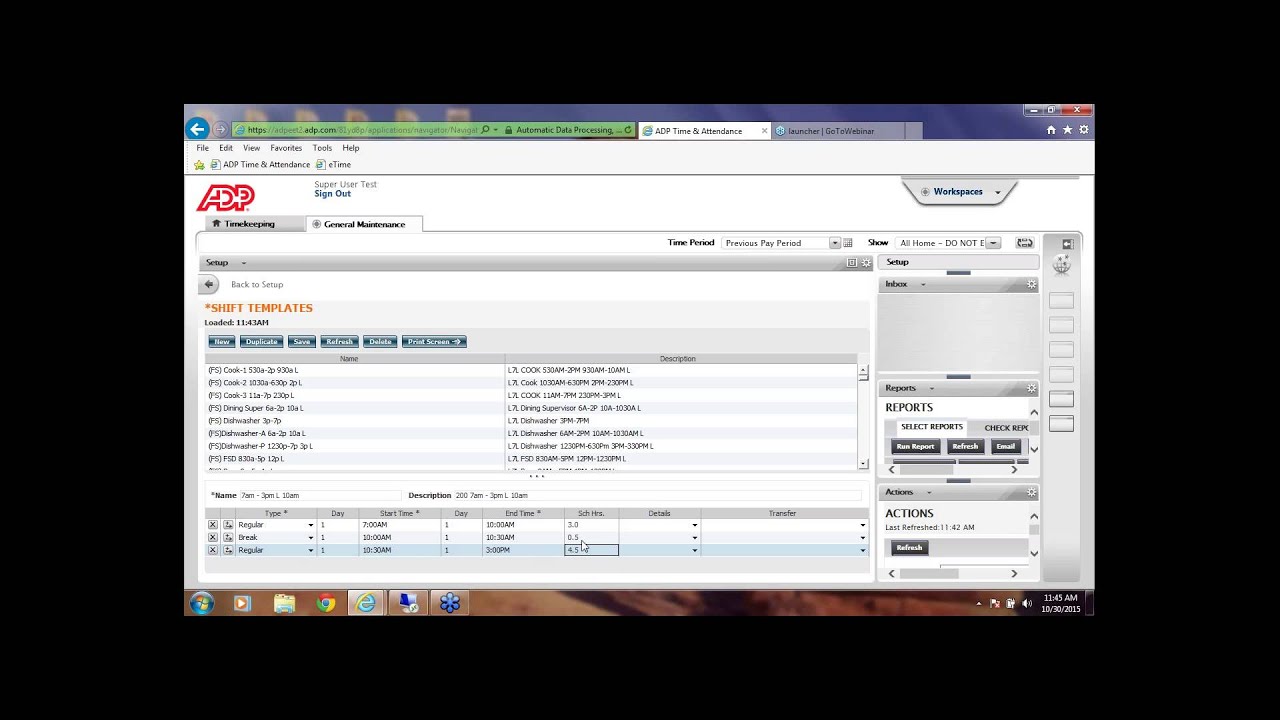The image size is (1280, 720).
Task: Open Chrome from the taskbar
Action: point(326,603)
